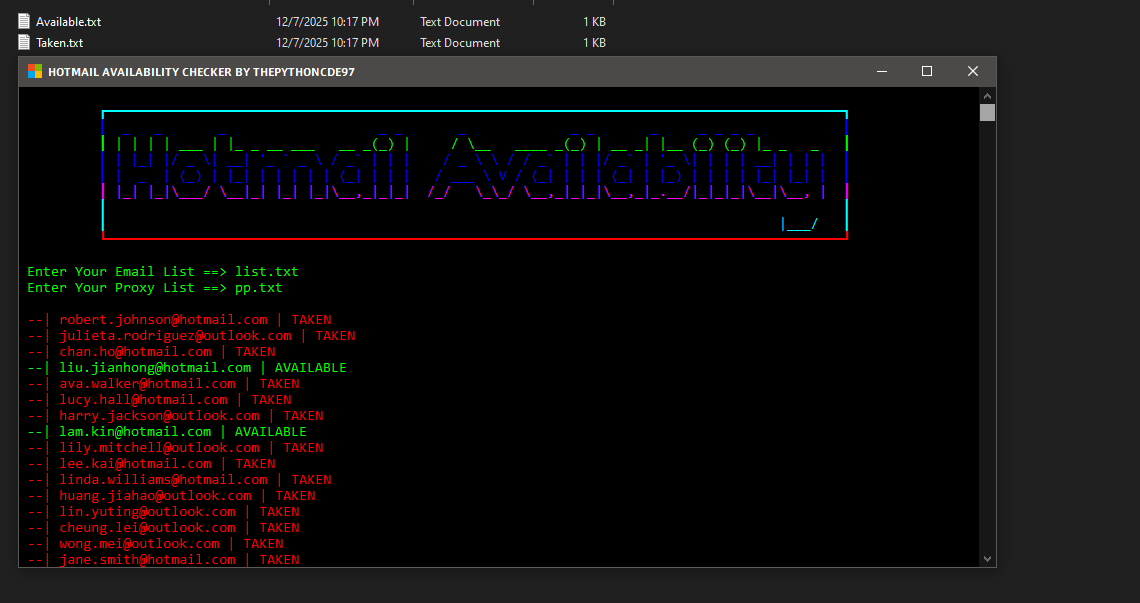This screenshot has height=603, width=1140.
Task: Click the harry.jackson@outlook.com TAKEN line
Action: 175,415
